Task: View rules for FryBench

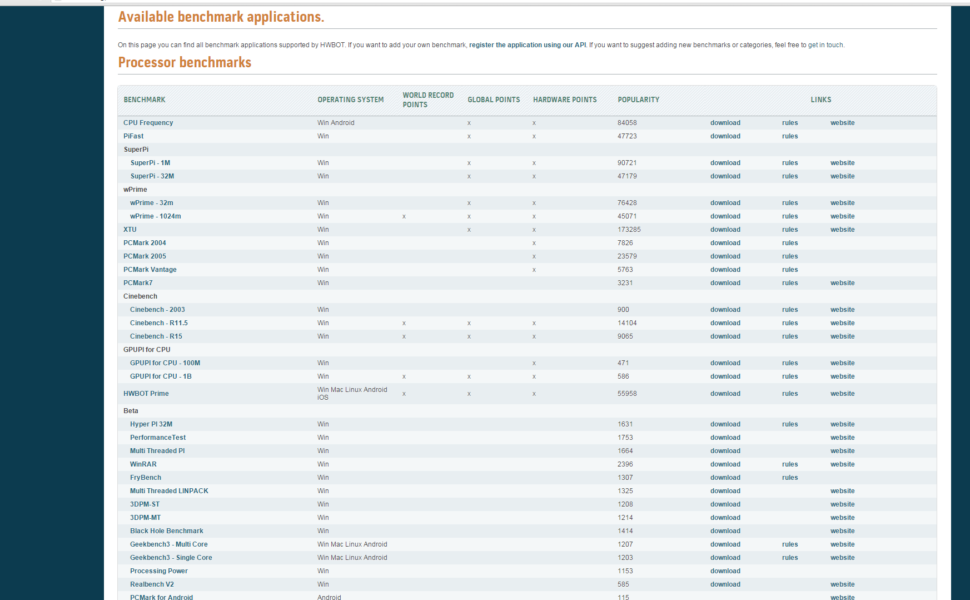Action: coord(789,478)
